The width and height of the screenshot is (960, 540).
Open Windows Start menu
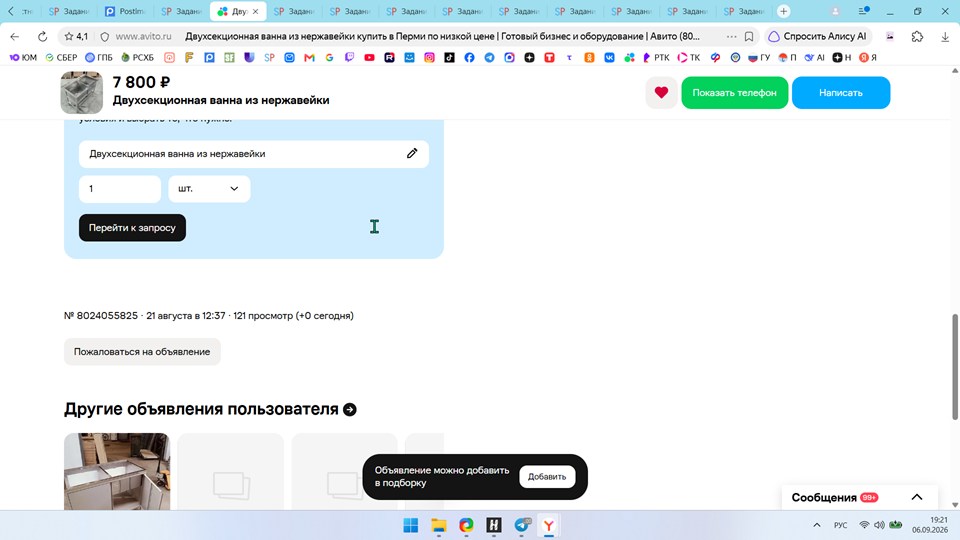[411, 525]
